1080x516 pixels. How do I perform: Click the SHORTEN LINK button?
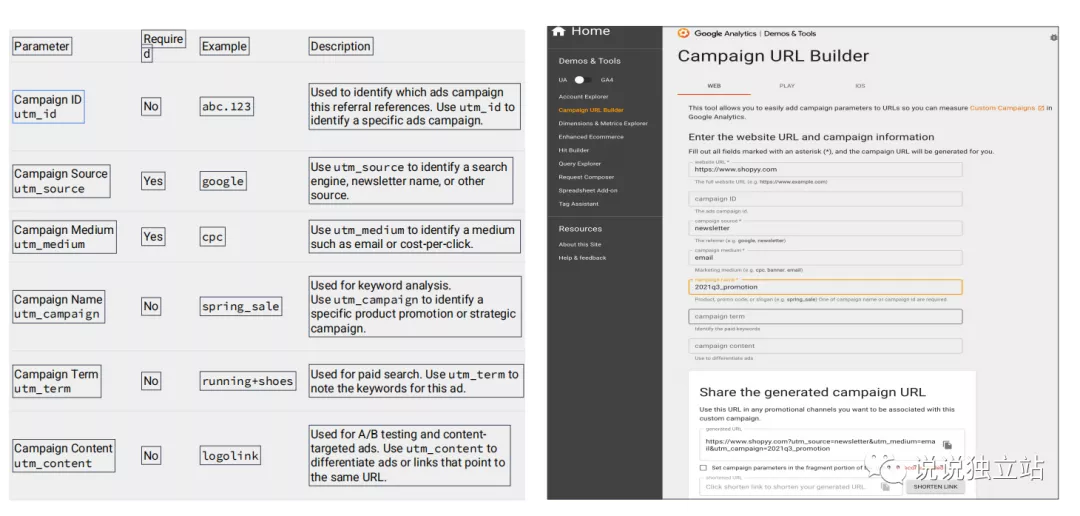click(935, 486)
